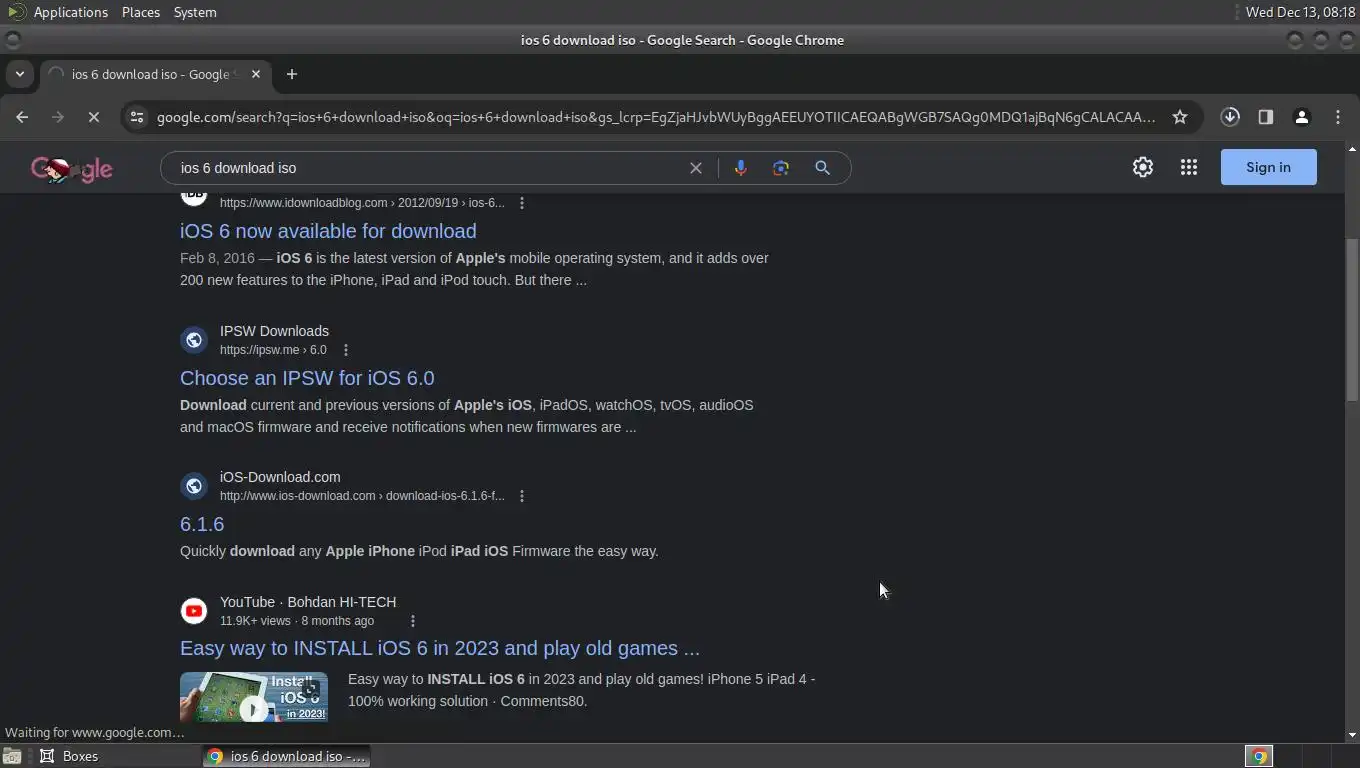The height and width of the screenshot is (768, 1360).
Task: Start voice search with the microphone icon
Action: coord(741,168)
